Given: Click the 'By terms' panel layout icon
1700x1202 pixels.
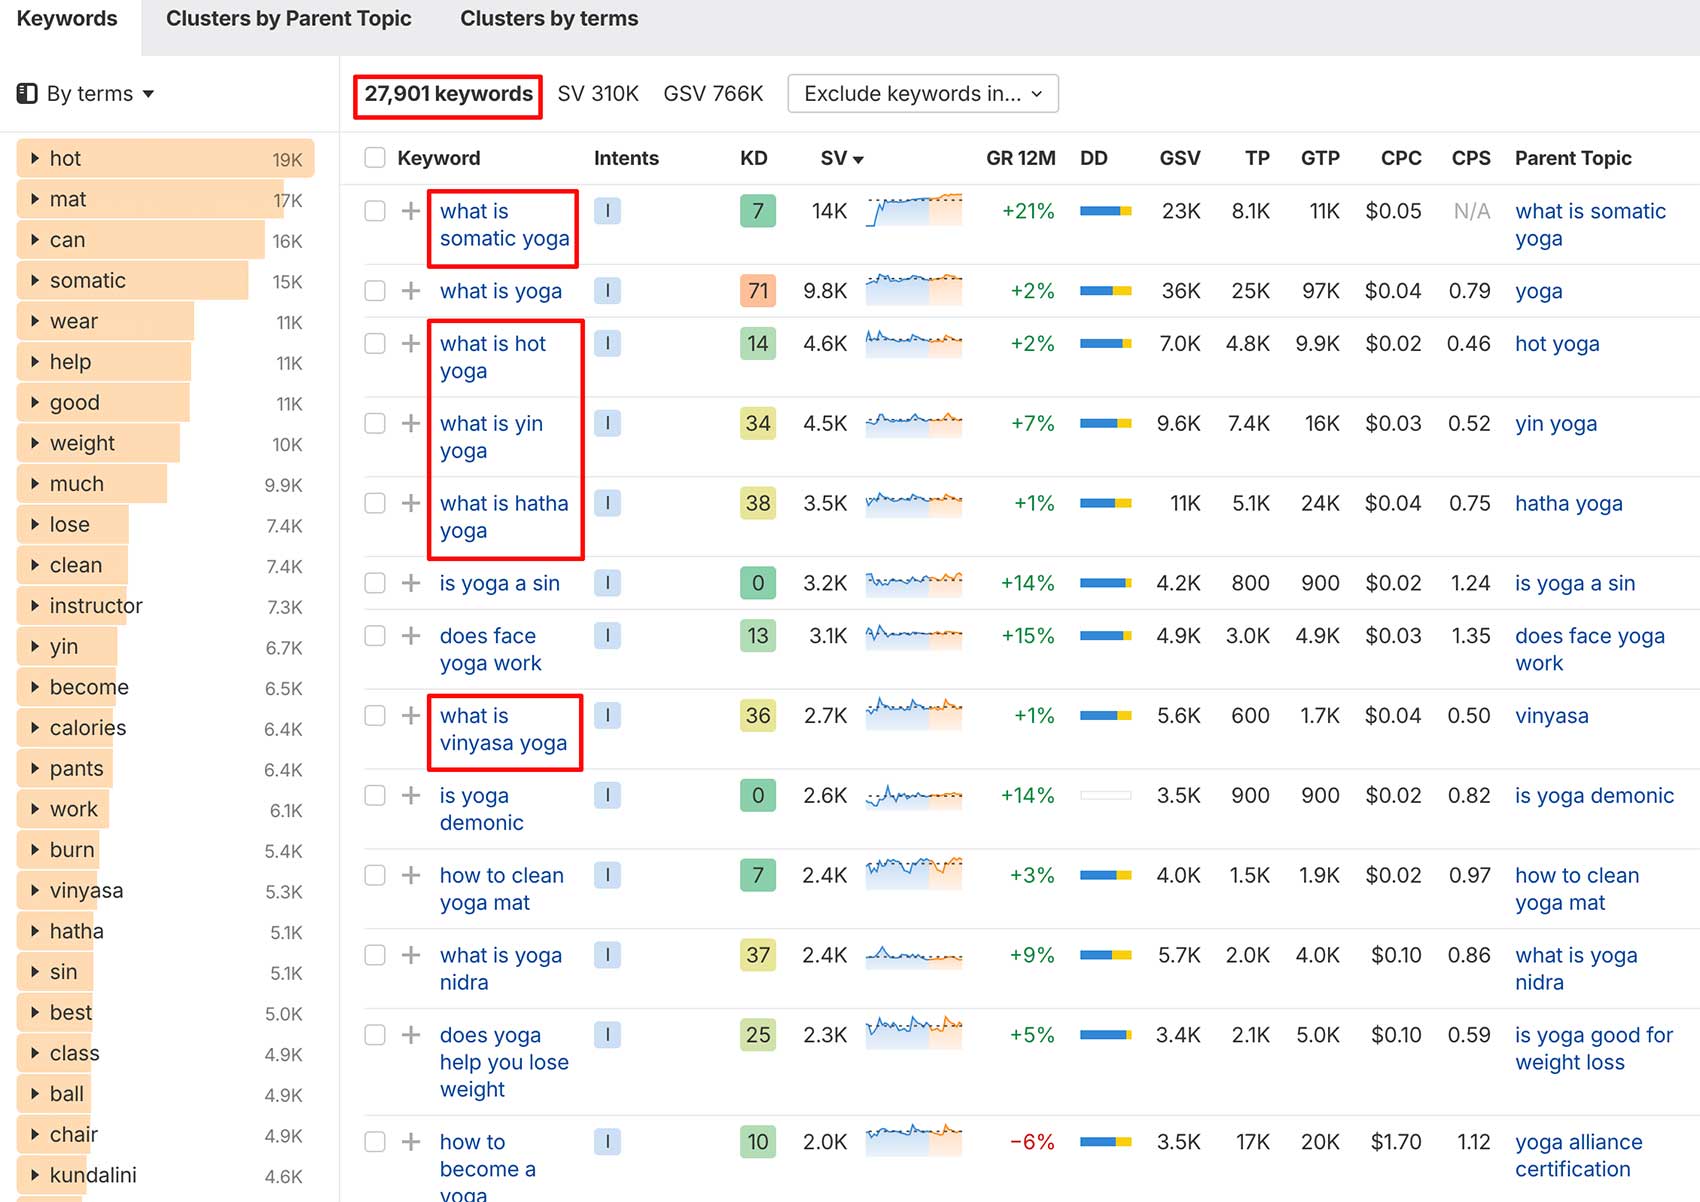Looking at the screenshot, I should [x=27, y=94].
